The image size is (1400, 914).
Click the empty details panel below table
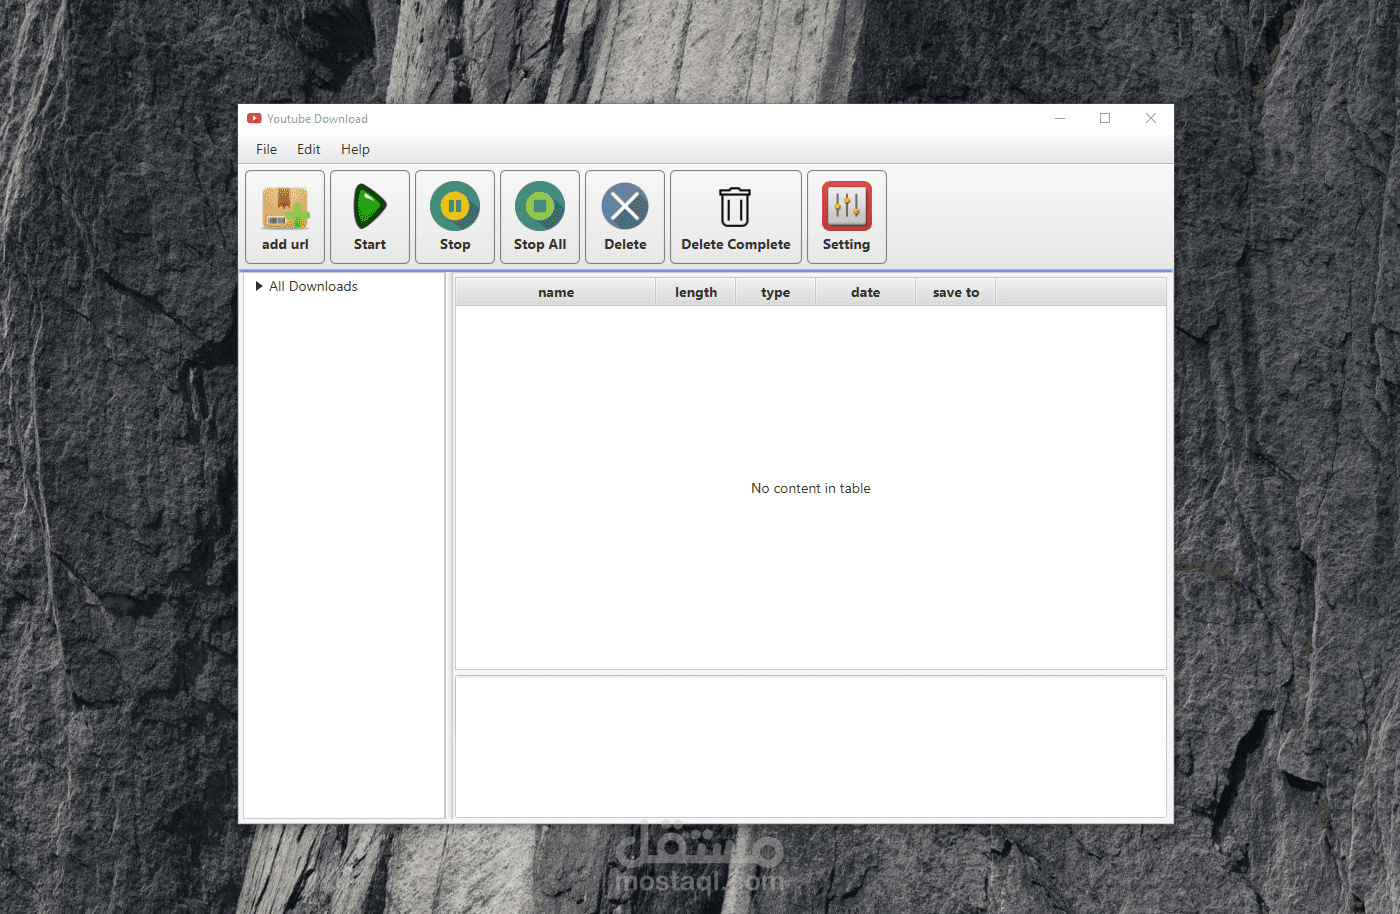811,747
